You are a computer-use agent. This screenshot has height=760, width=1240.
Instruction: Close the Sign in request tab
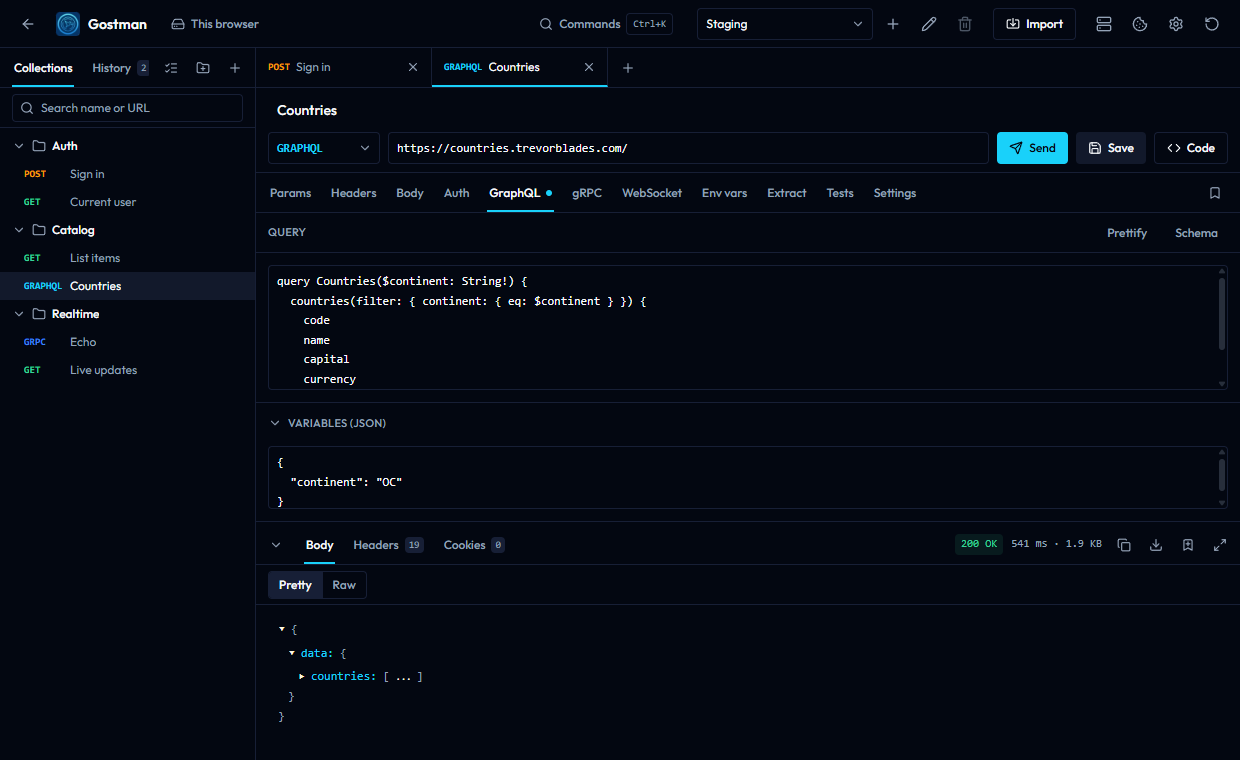[x=413, y=67]
